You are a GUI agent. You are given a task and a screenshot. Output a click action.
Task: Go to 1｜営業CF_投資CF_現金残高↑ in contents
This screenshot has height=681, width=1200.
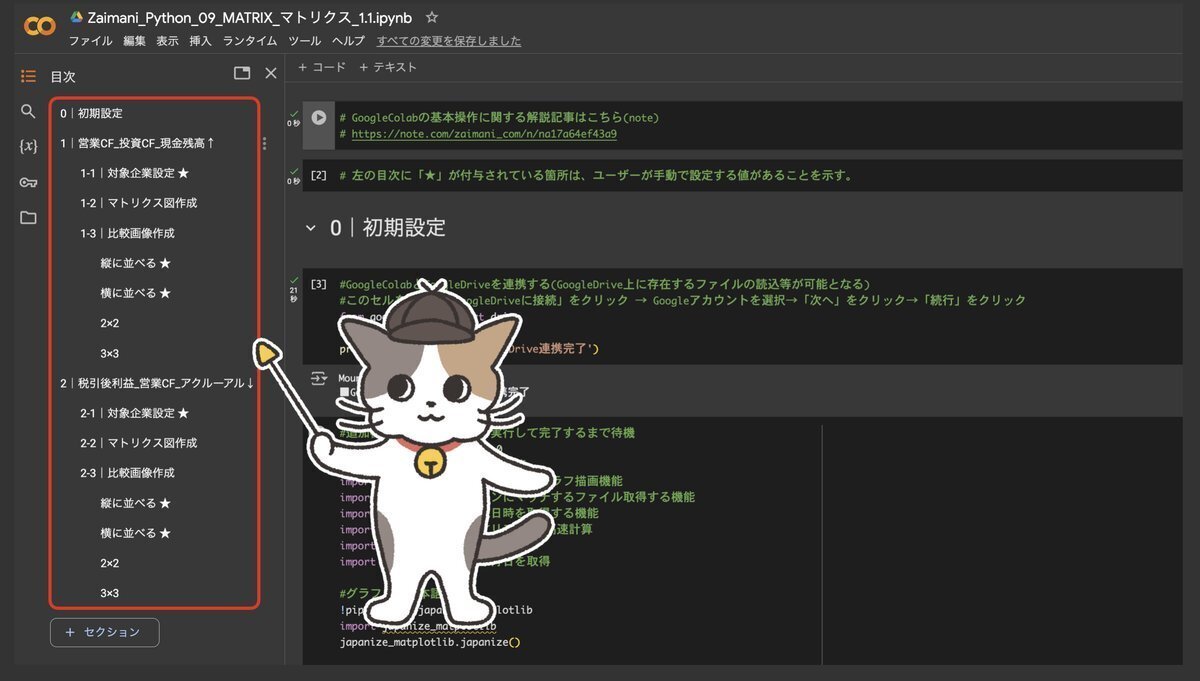pyautogui.click(x=137, y=143)
